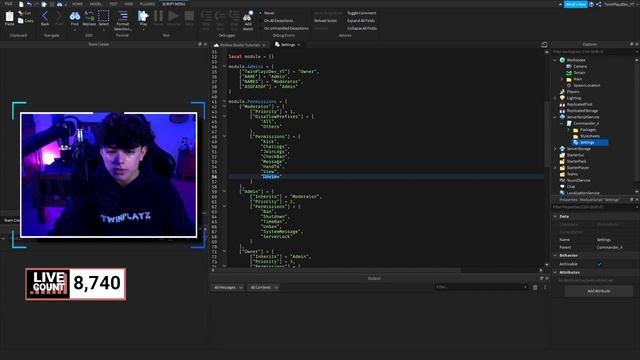Viewport: 640px width, 360px height.
Task: Click the Add Watch binoculars icon
Action: pyautogui.click(x=248, y=16)
